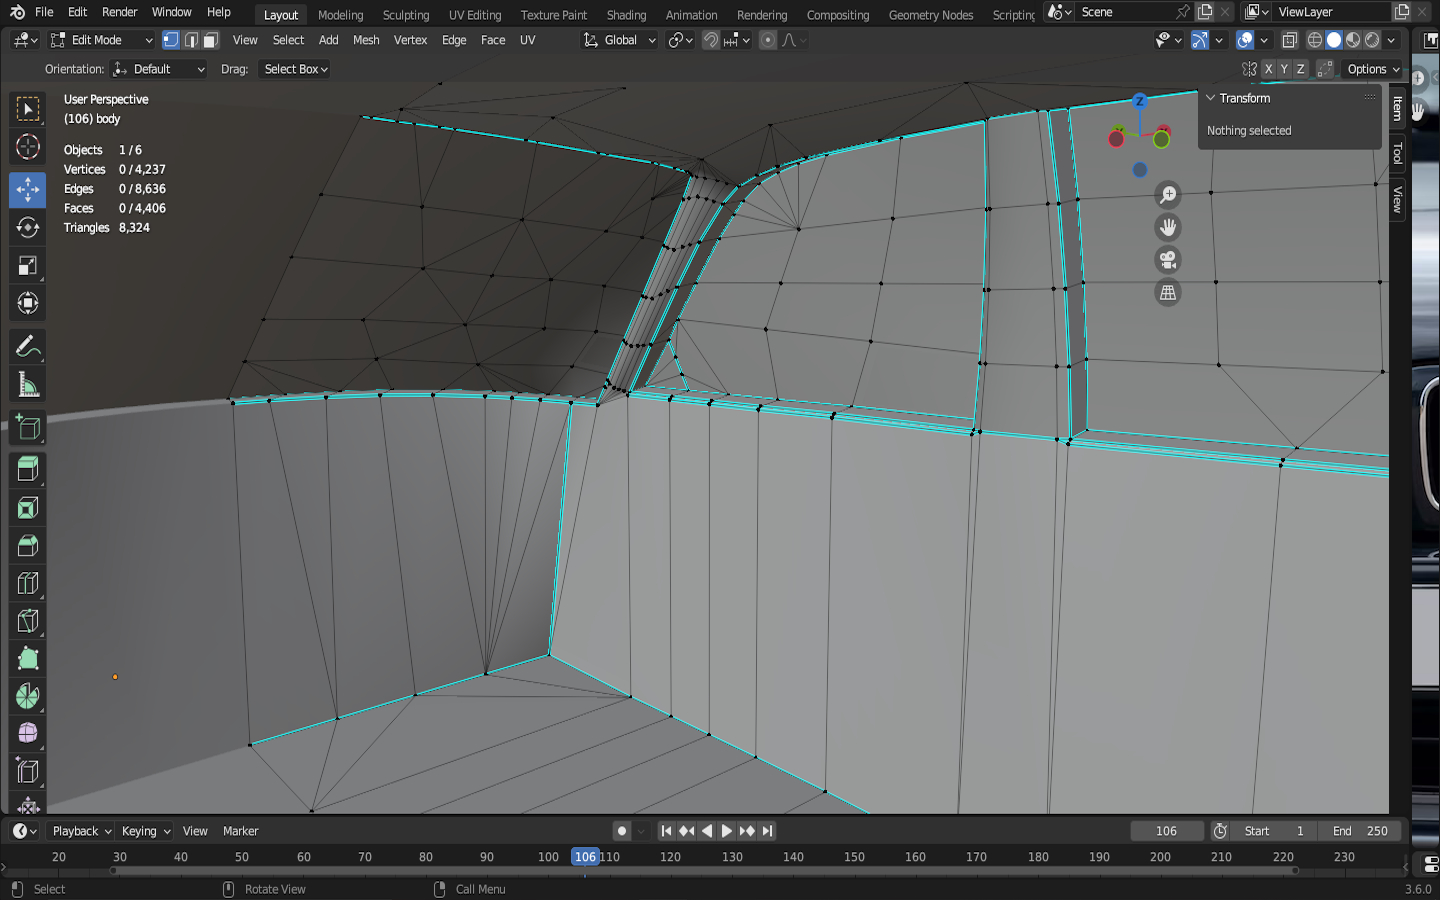Pick the Move tool in toolbar
This screenshot has height=900, width=1440.
click(28, 189)
